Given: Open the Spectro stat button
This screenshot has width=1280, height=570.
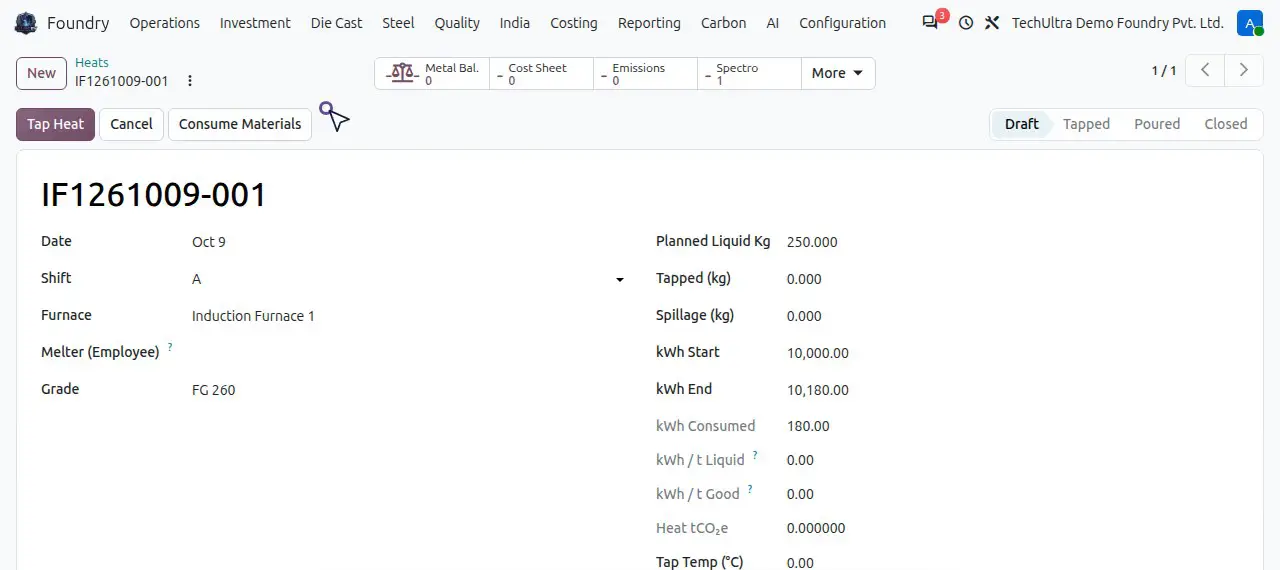Looking at the screenshot, I should tap(749, 73).
